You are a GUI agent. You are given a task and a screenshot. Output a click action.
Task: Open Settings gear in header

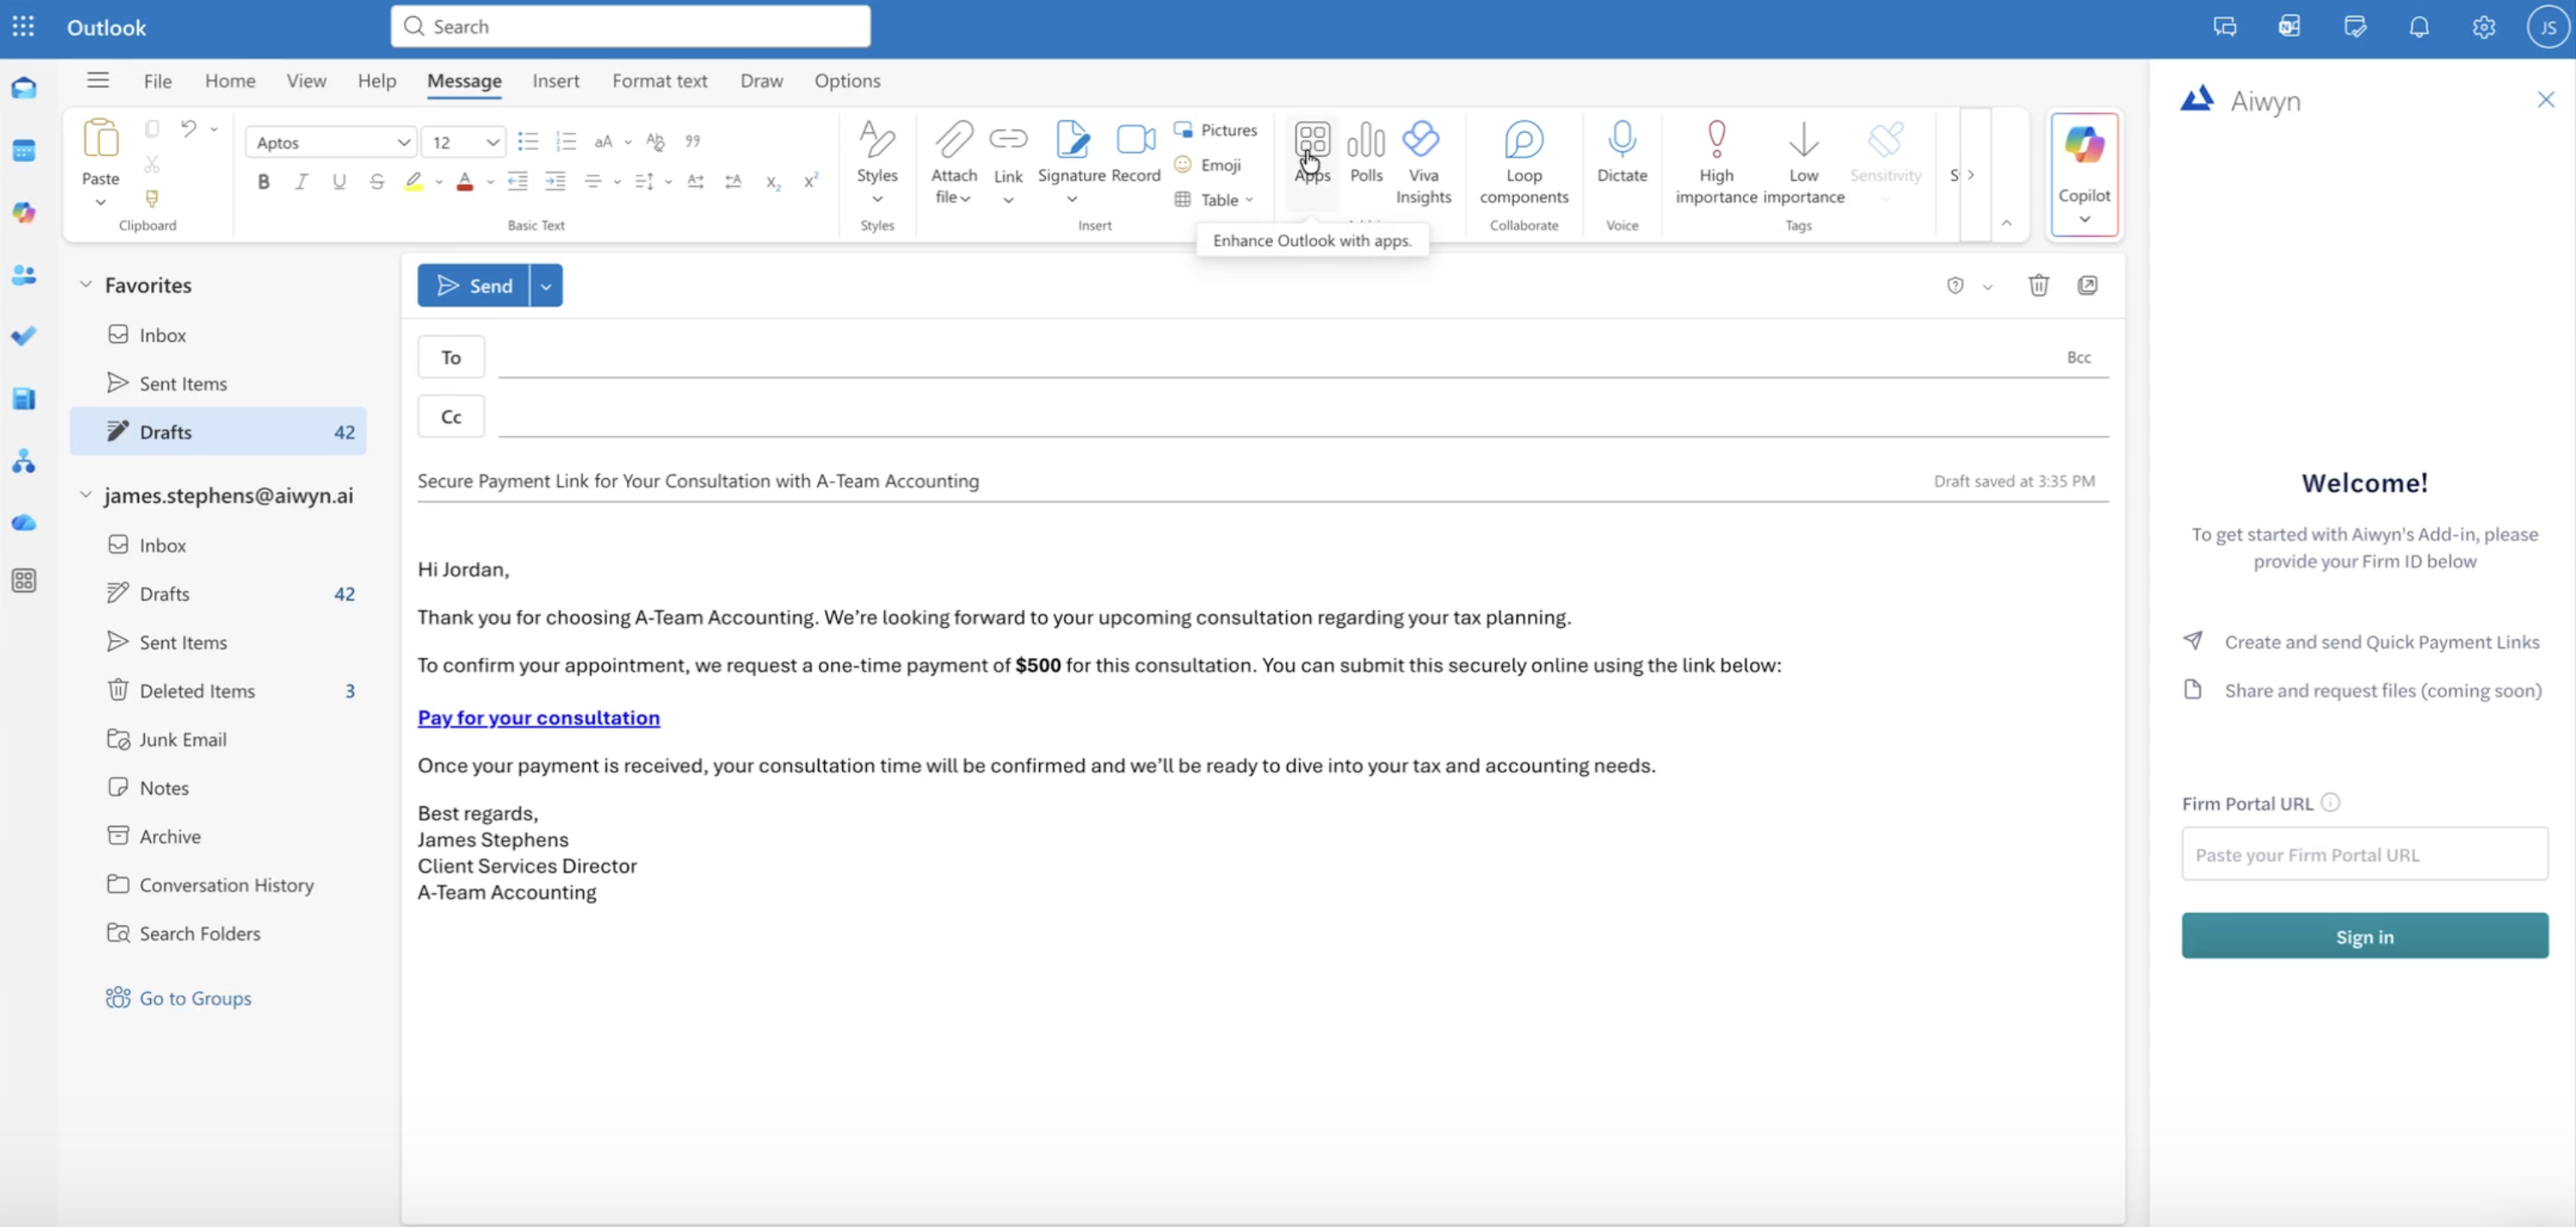tap(2483, 27)
